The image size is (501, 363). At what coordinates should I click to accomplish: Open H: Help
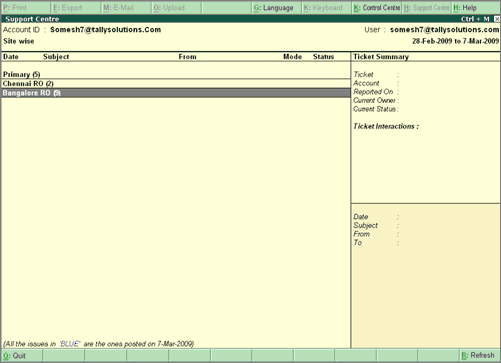[x=476, y=8]
